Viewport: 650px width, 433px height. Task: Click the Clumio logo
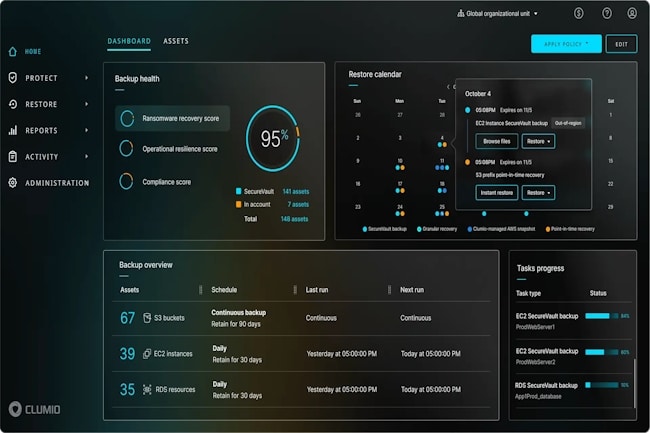(34, 409)
